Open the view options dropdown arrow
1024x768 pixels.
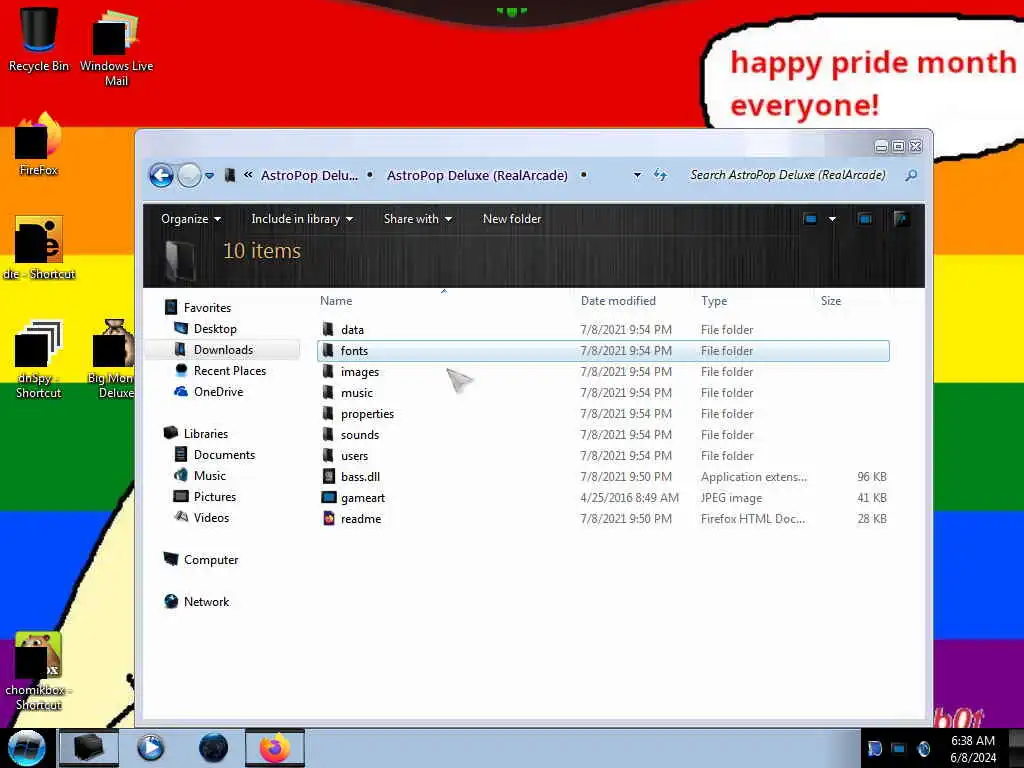(x=832, y=219)
